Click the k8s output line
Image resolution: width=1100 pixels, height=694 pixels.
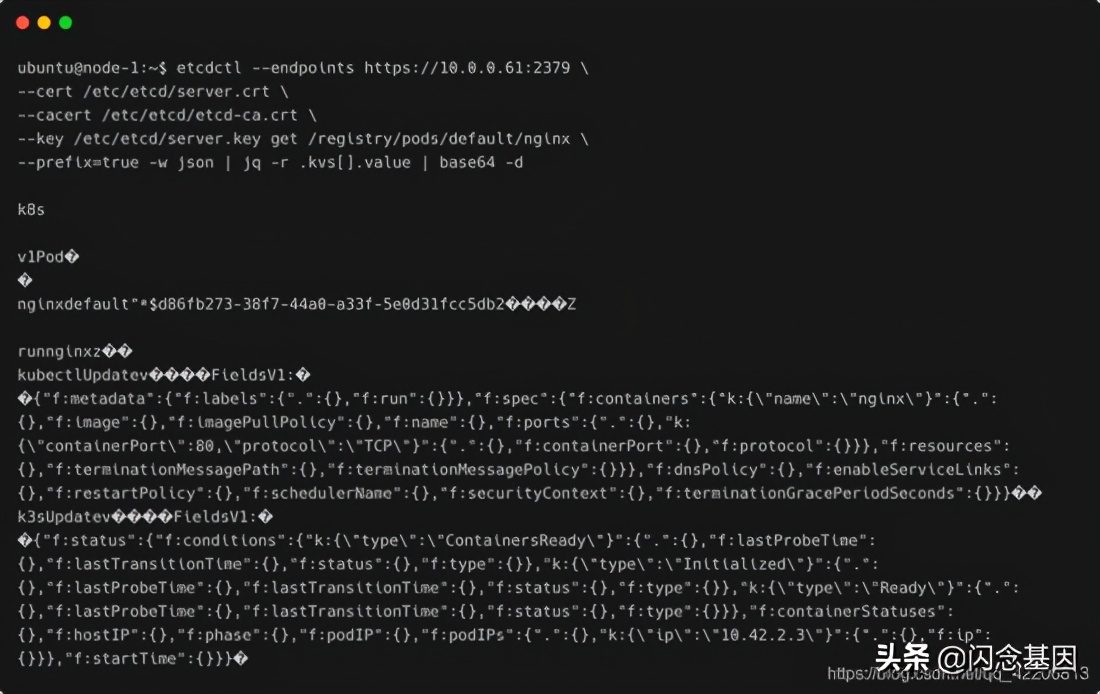tap(31, 210)
